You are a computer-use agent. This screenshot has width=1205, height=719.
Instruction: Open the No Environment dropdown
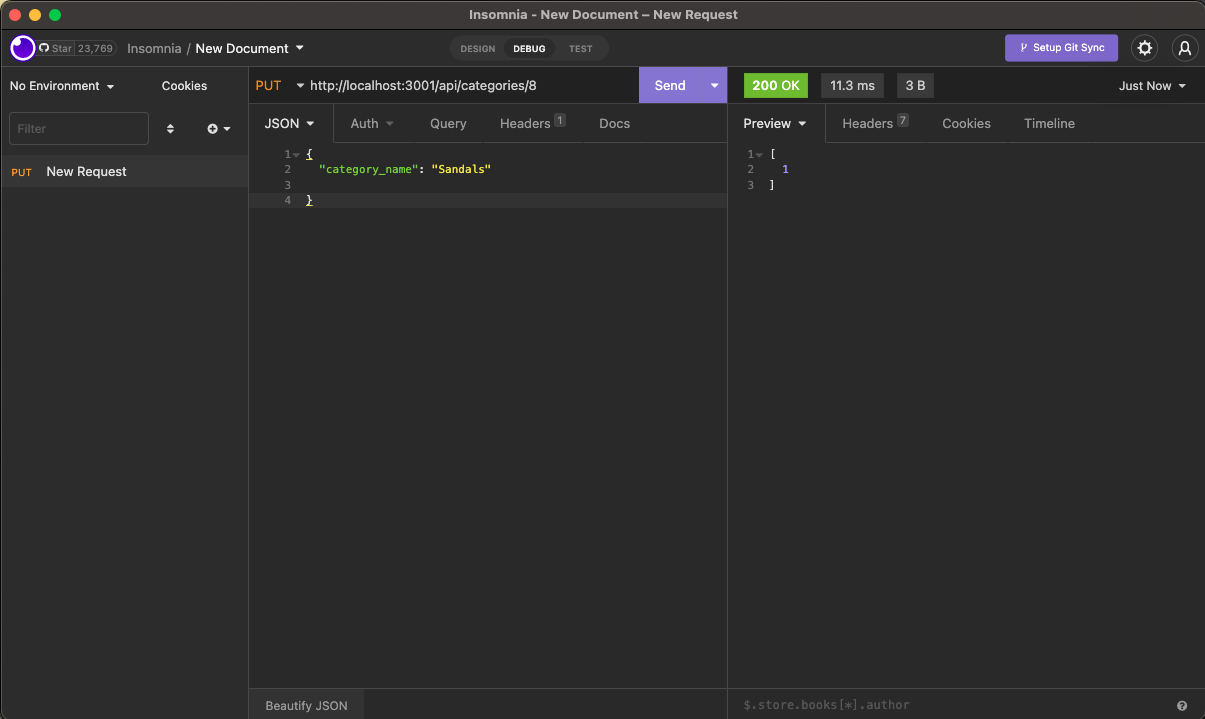coord(62,86)
